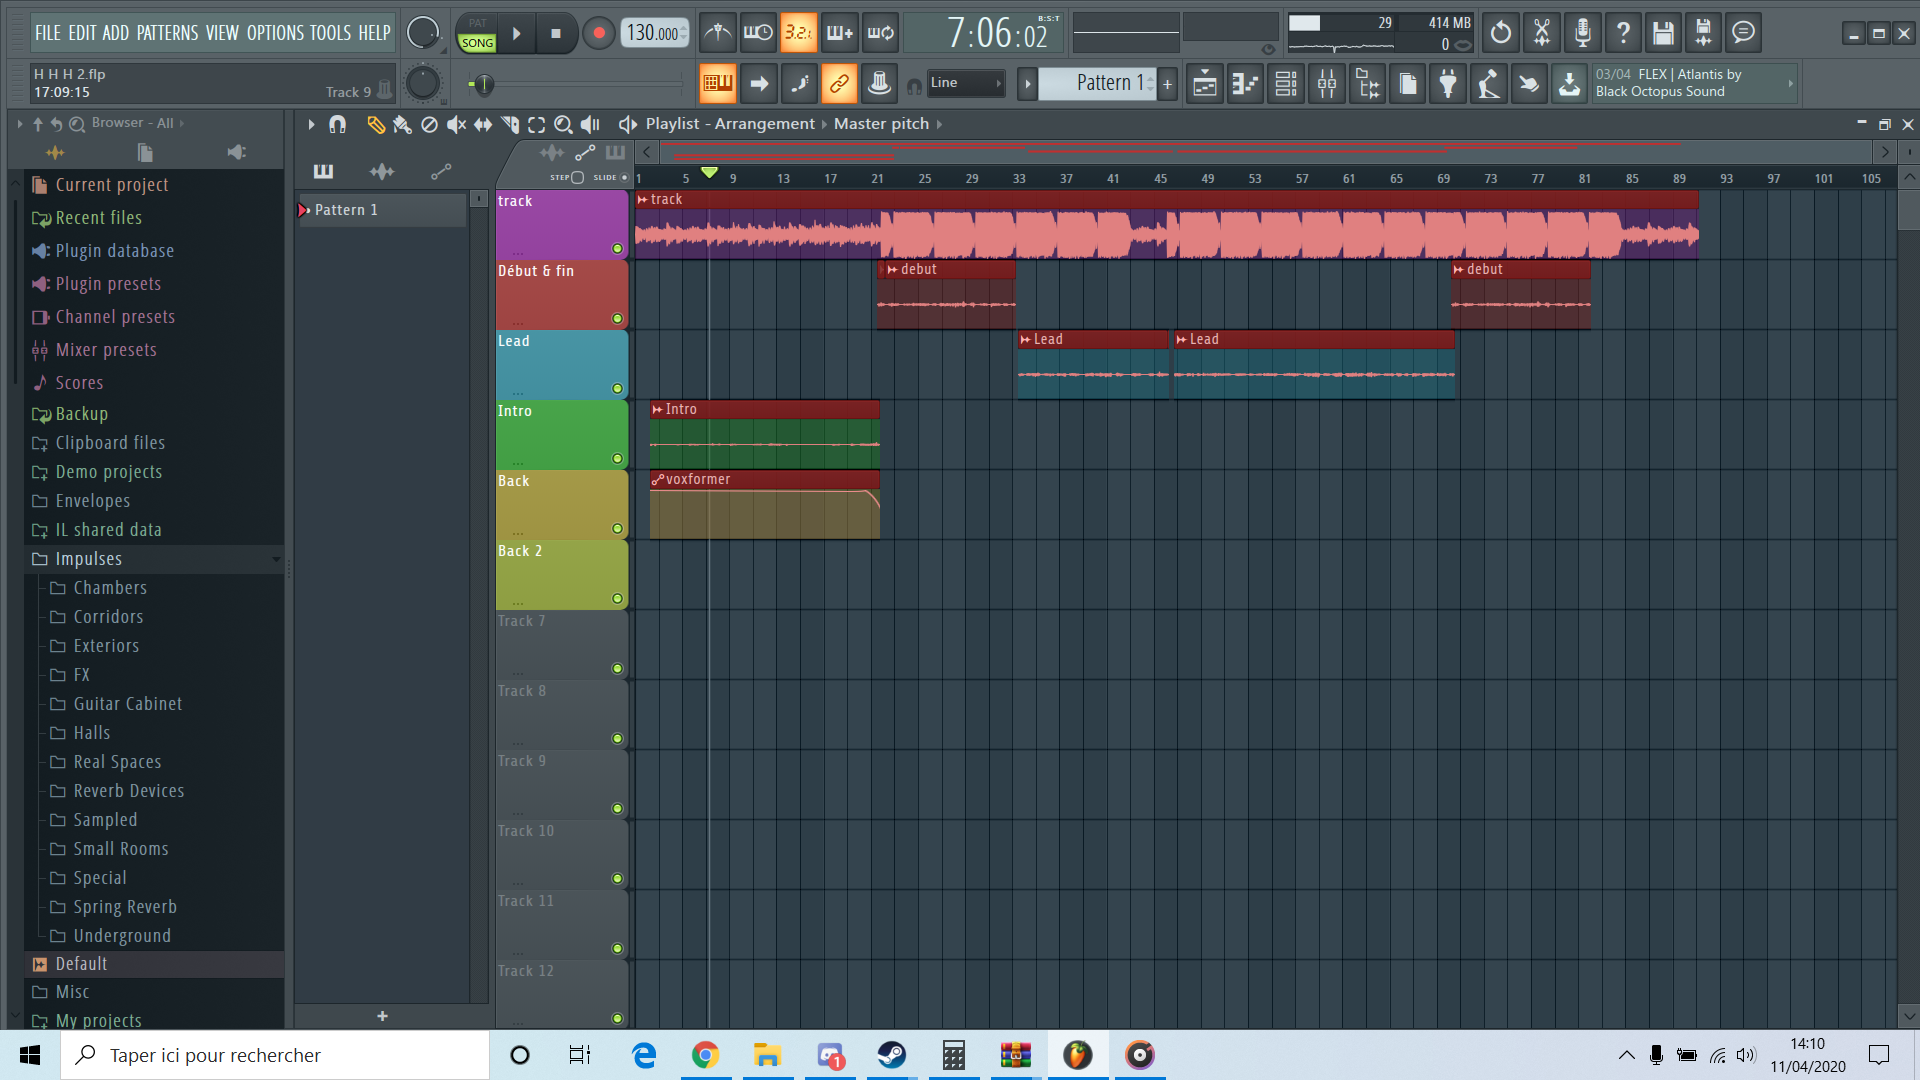The height and width of the screenshot is (1080, 1920).
Task: Open the piano roll view
Action: click(x=1245, y=85)
